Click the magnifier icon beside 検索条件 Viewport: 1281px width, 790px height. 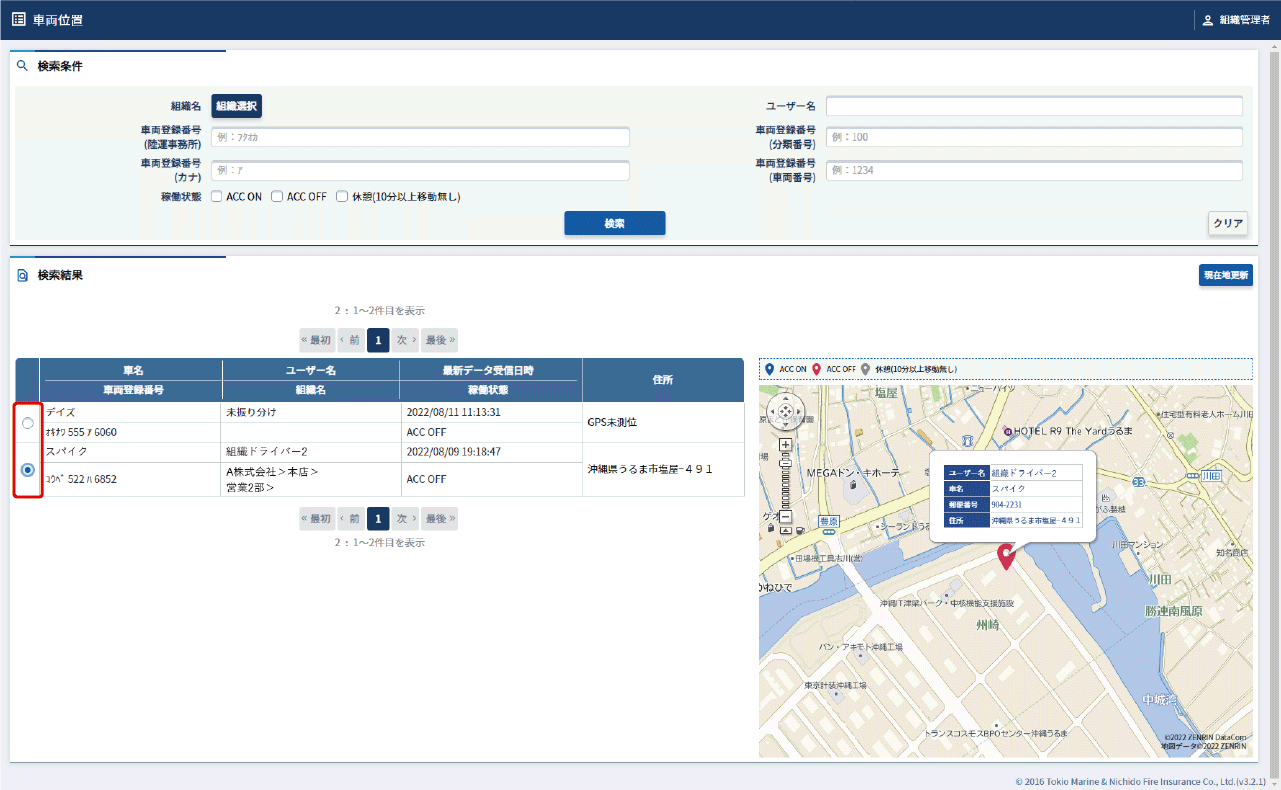[x=23, y=67]
